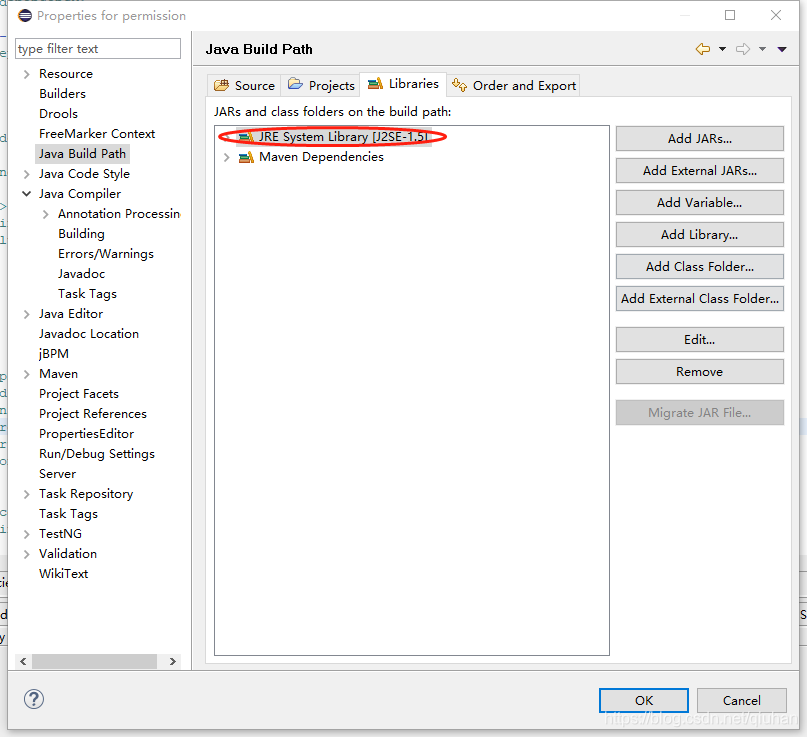Select Run/Debug Settings item

[97, 454]
